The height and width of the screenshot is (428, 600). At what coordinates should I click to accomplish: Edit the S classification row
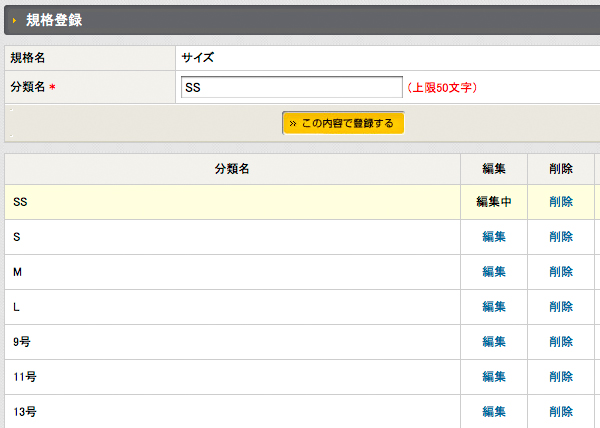click(x=494, y=237)
